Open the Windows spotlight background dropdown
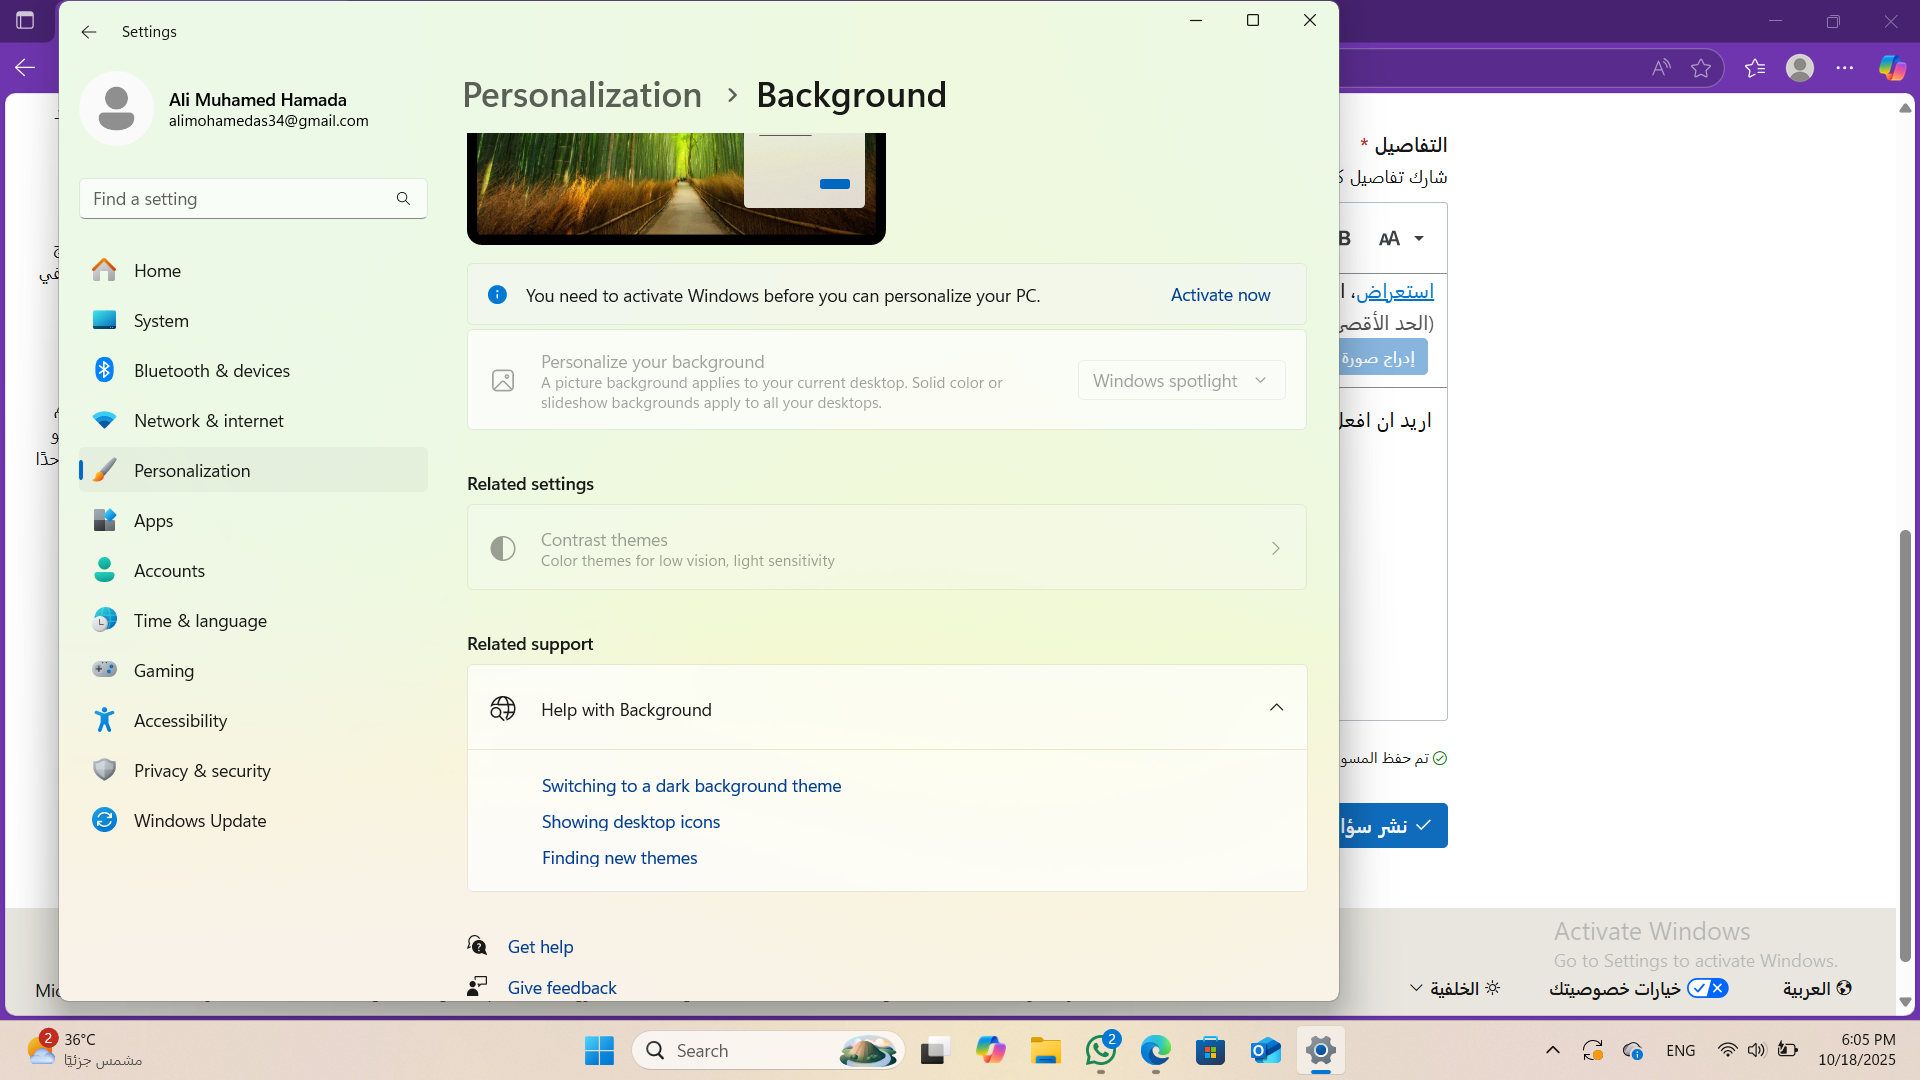Image resolution: width=1920 pixels, height=1080 pixels. pos(1181,381)
